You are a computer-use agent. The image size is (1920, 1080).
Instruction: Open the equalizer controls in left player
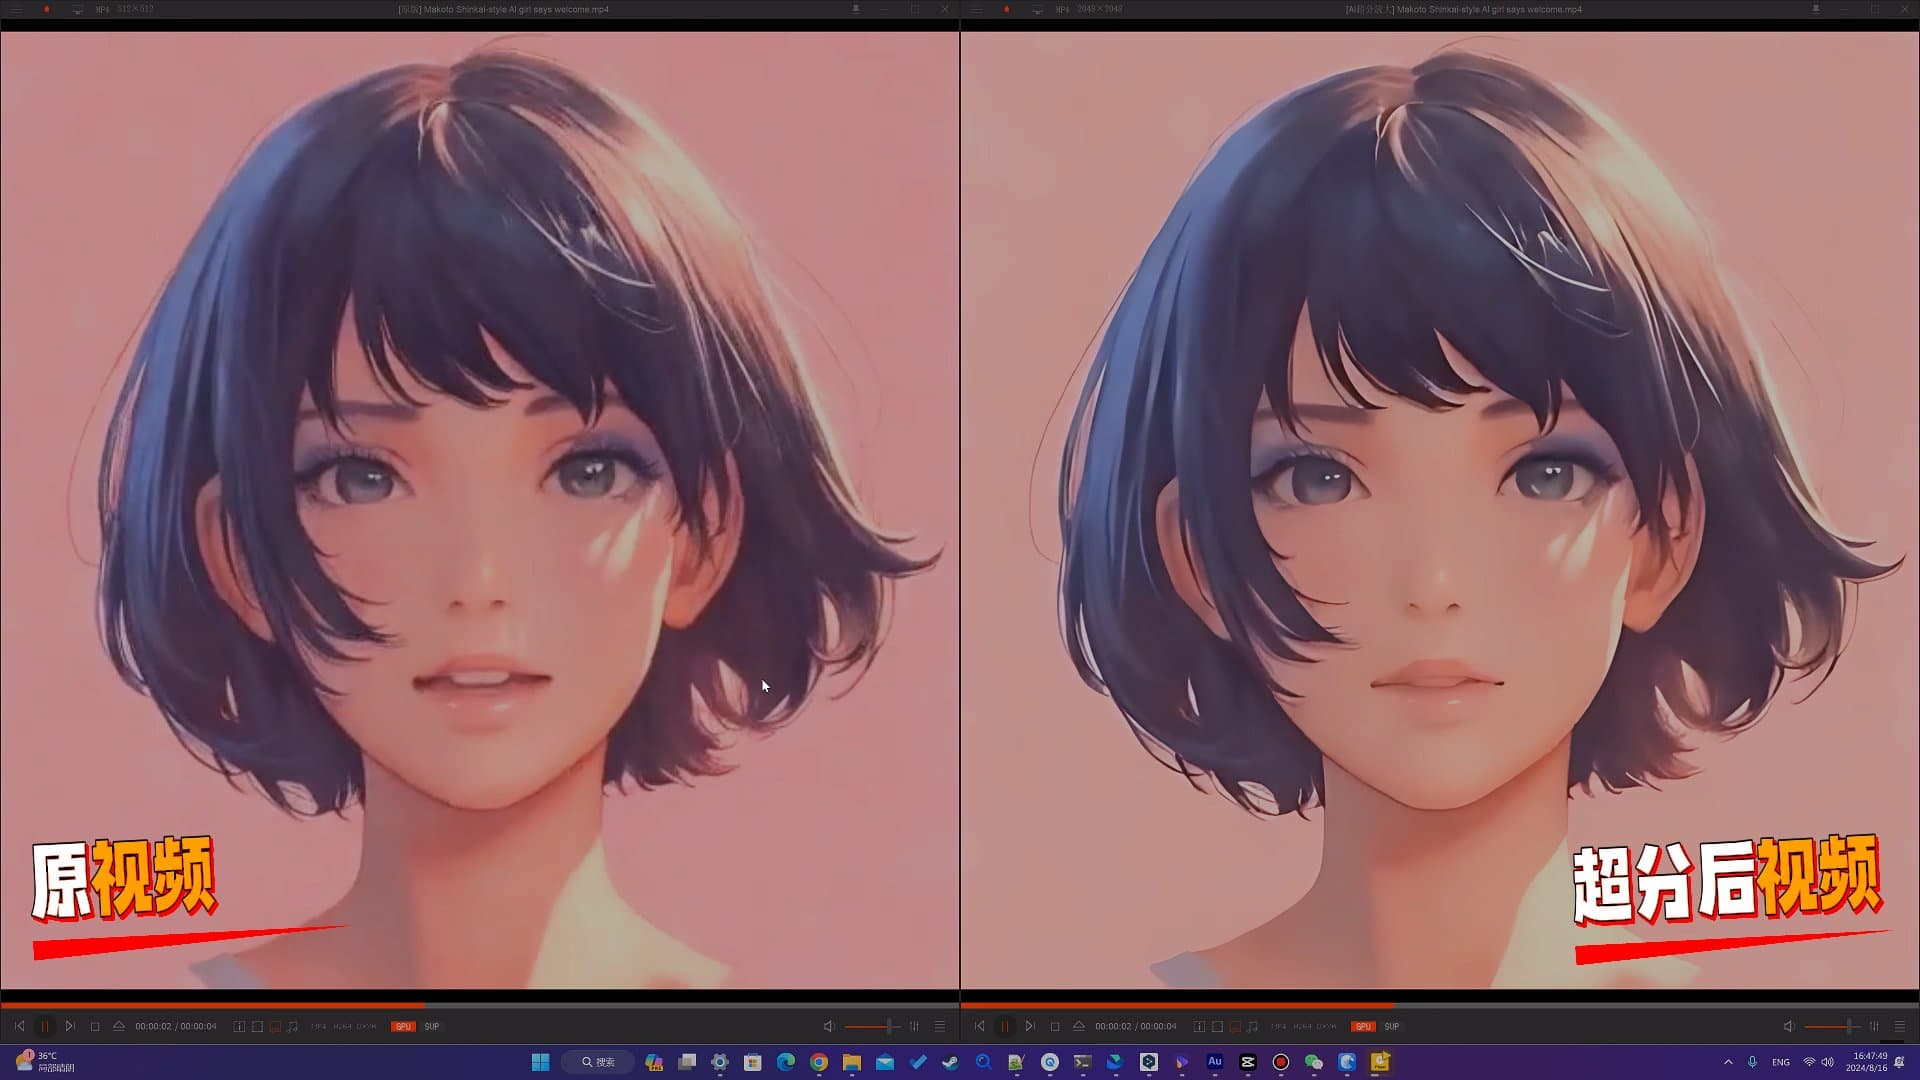tap(914, 1026)
